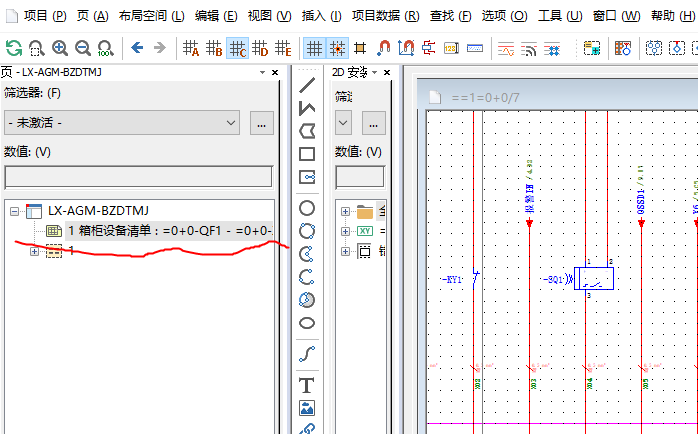Select the Line drawing tool
The width and height of the screenshot is (698, 434).
click(x=307, y=85)
